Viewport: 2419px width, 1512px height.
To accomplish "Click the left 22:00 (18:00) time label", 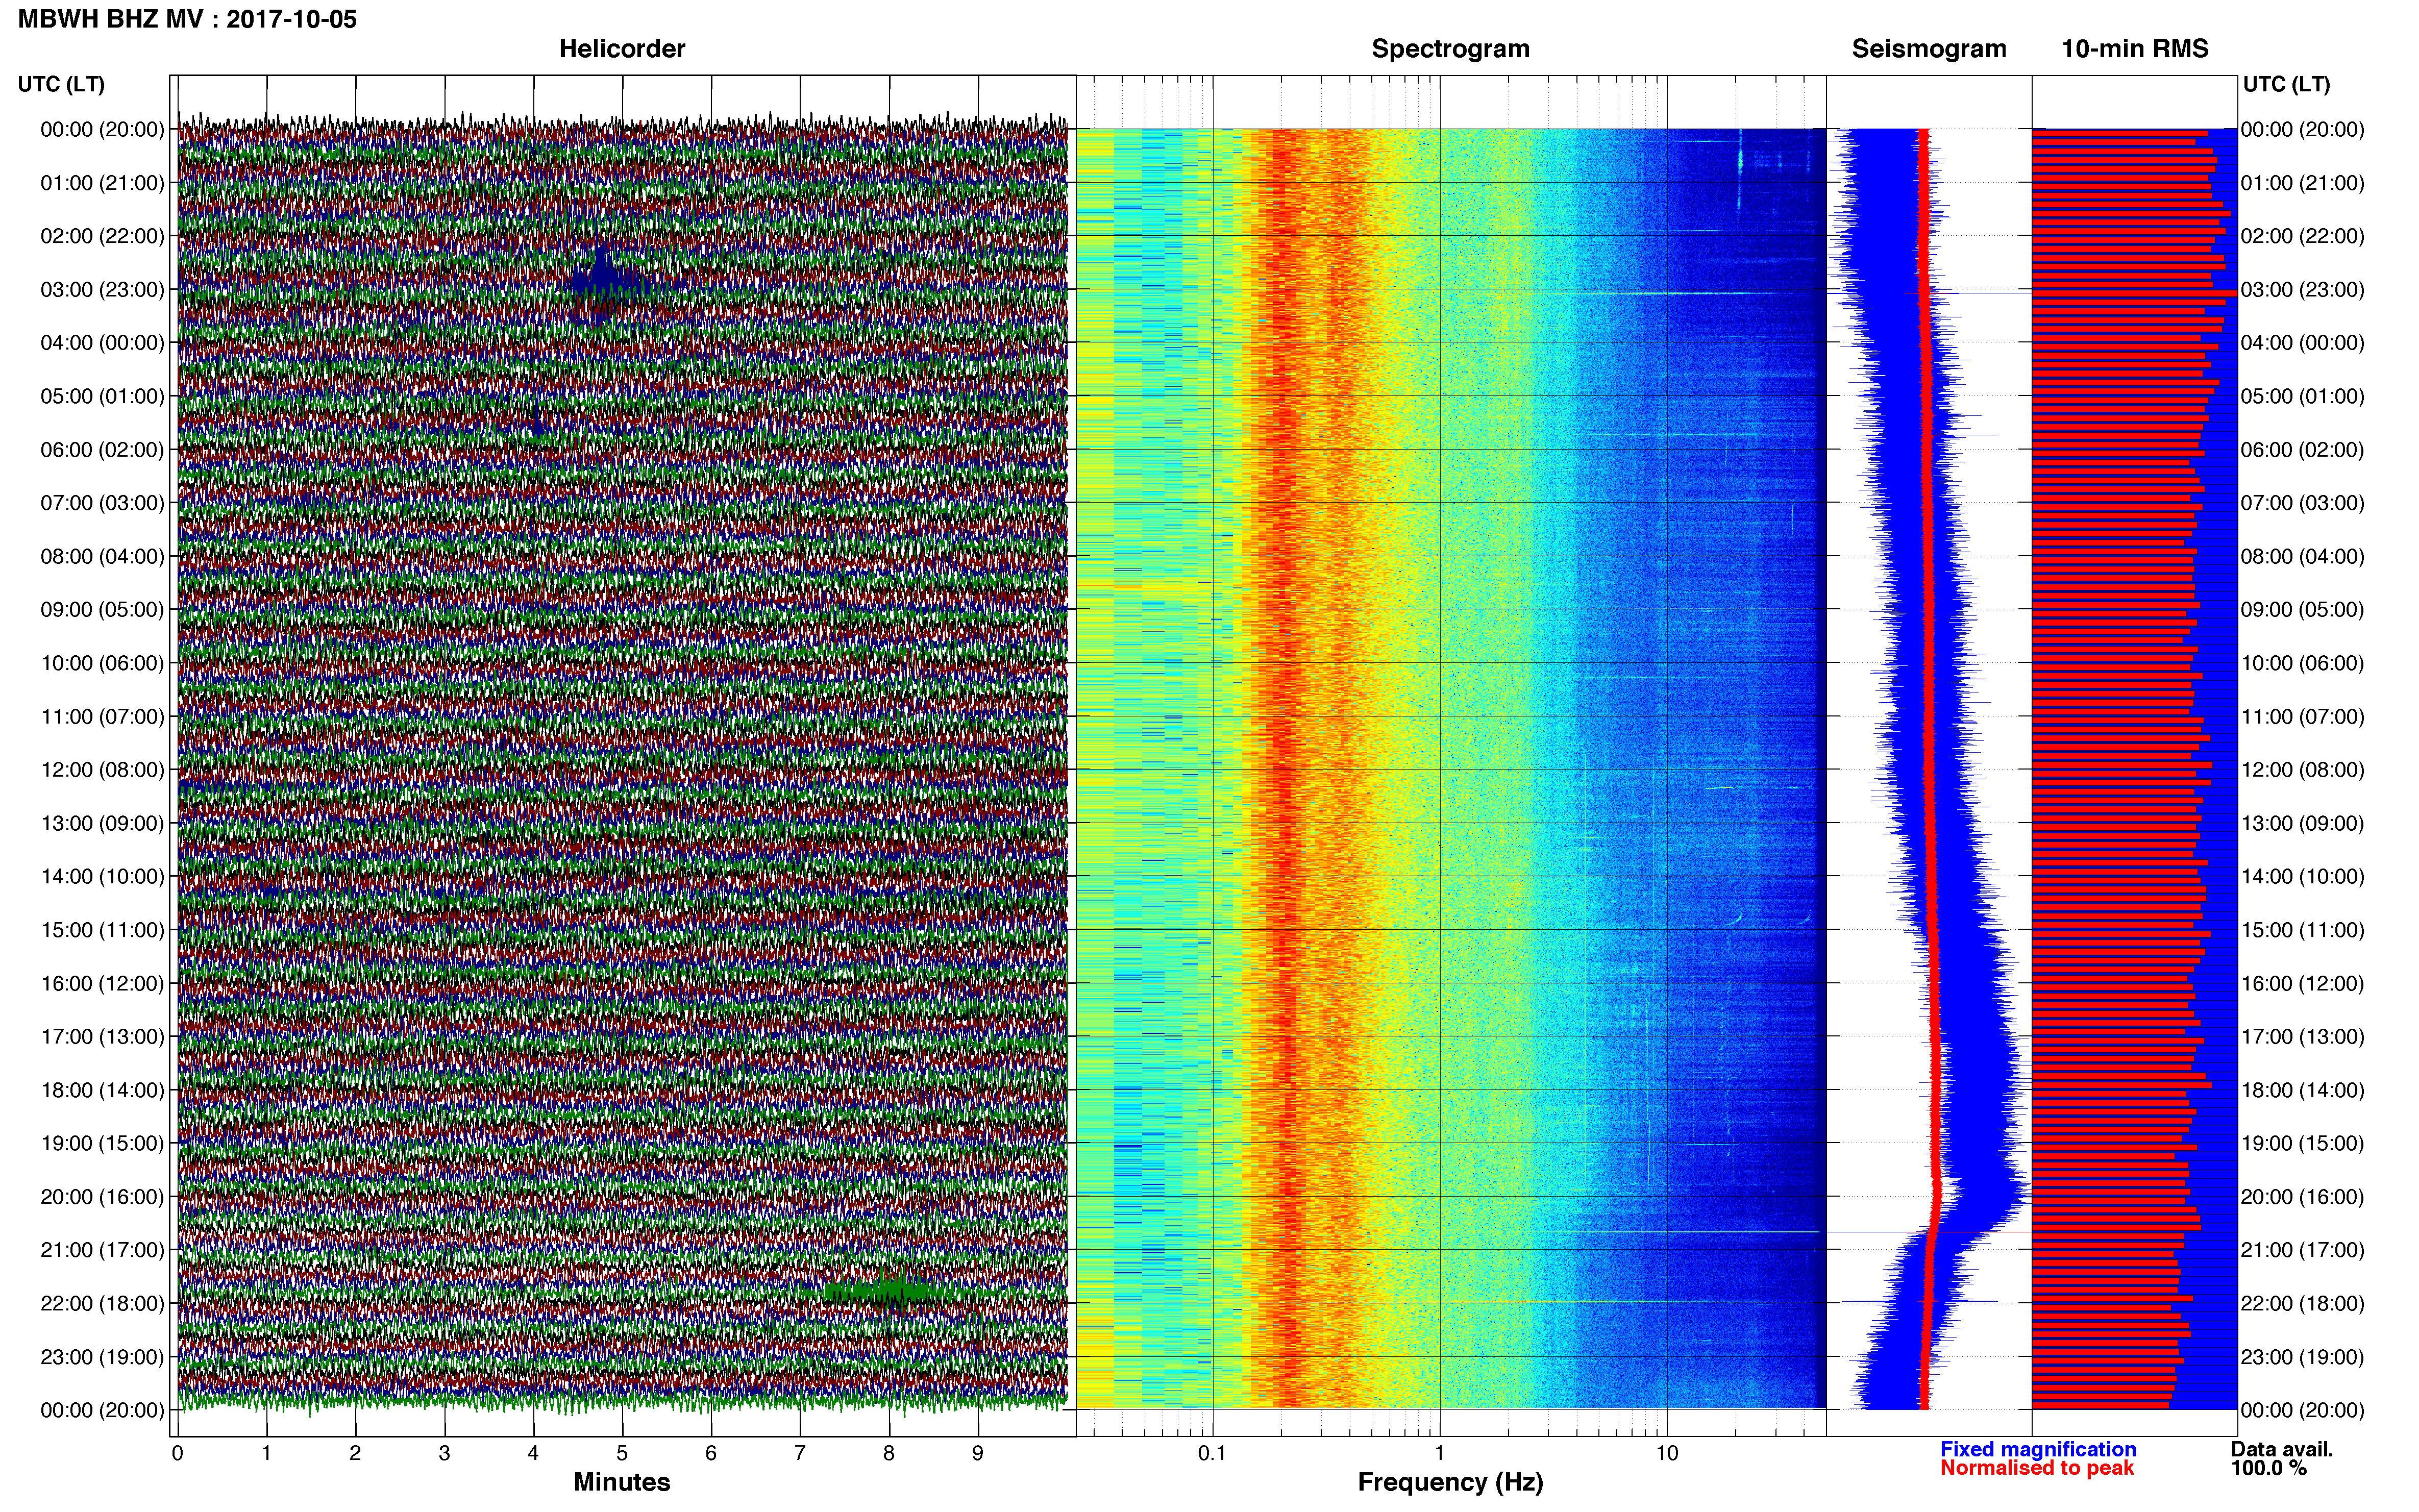I will pyautogui.click(x=102, y=1304).
